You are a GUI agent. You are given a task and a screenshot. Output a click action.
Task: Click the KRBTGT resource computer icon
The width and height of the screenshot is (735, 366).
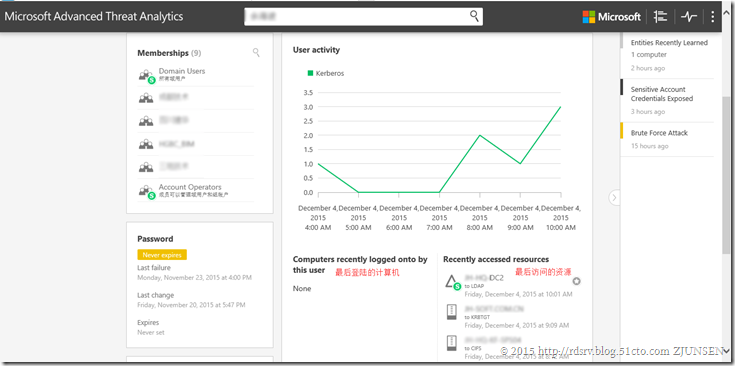[451, 313]
